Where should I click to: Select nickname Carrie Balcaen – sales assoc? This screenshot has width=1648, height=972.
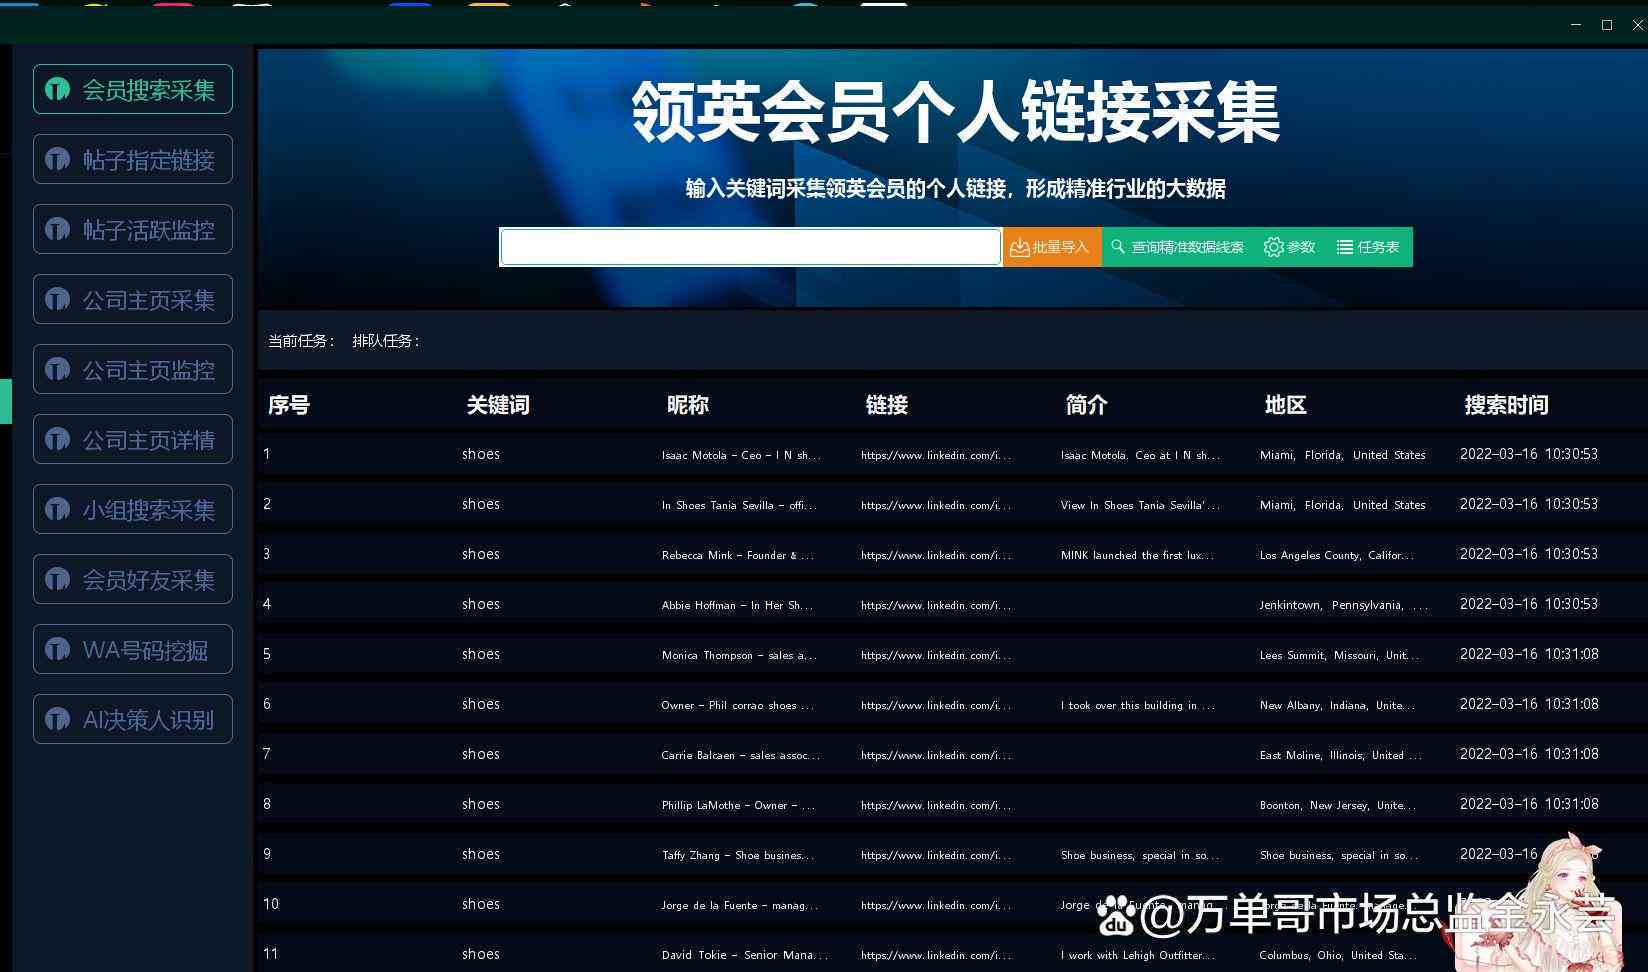coord(741,755)
